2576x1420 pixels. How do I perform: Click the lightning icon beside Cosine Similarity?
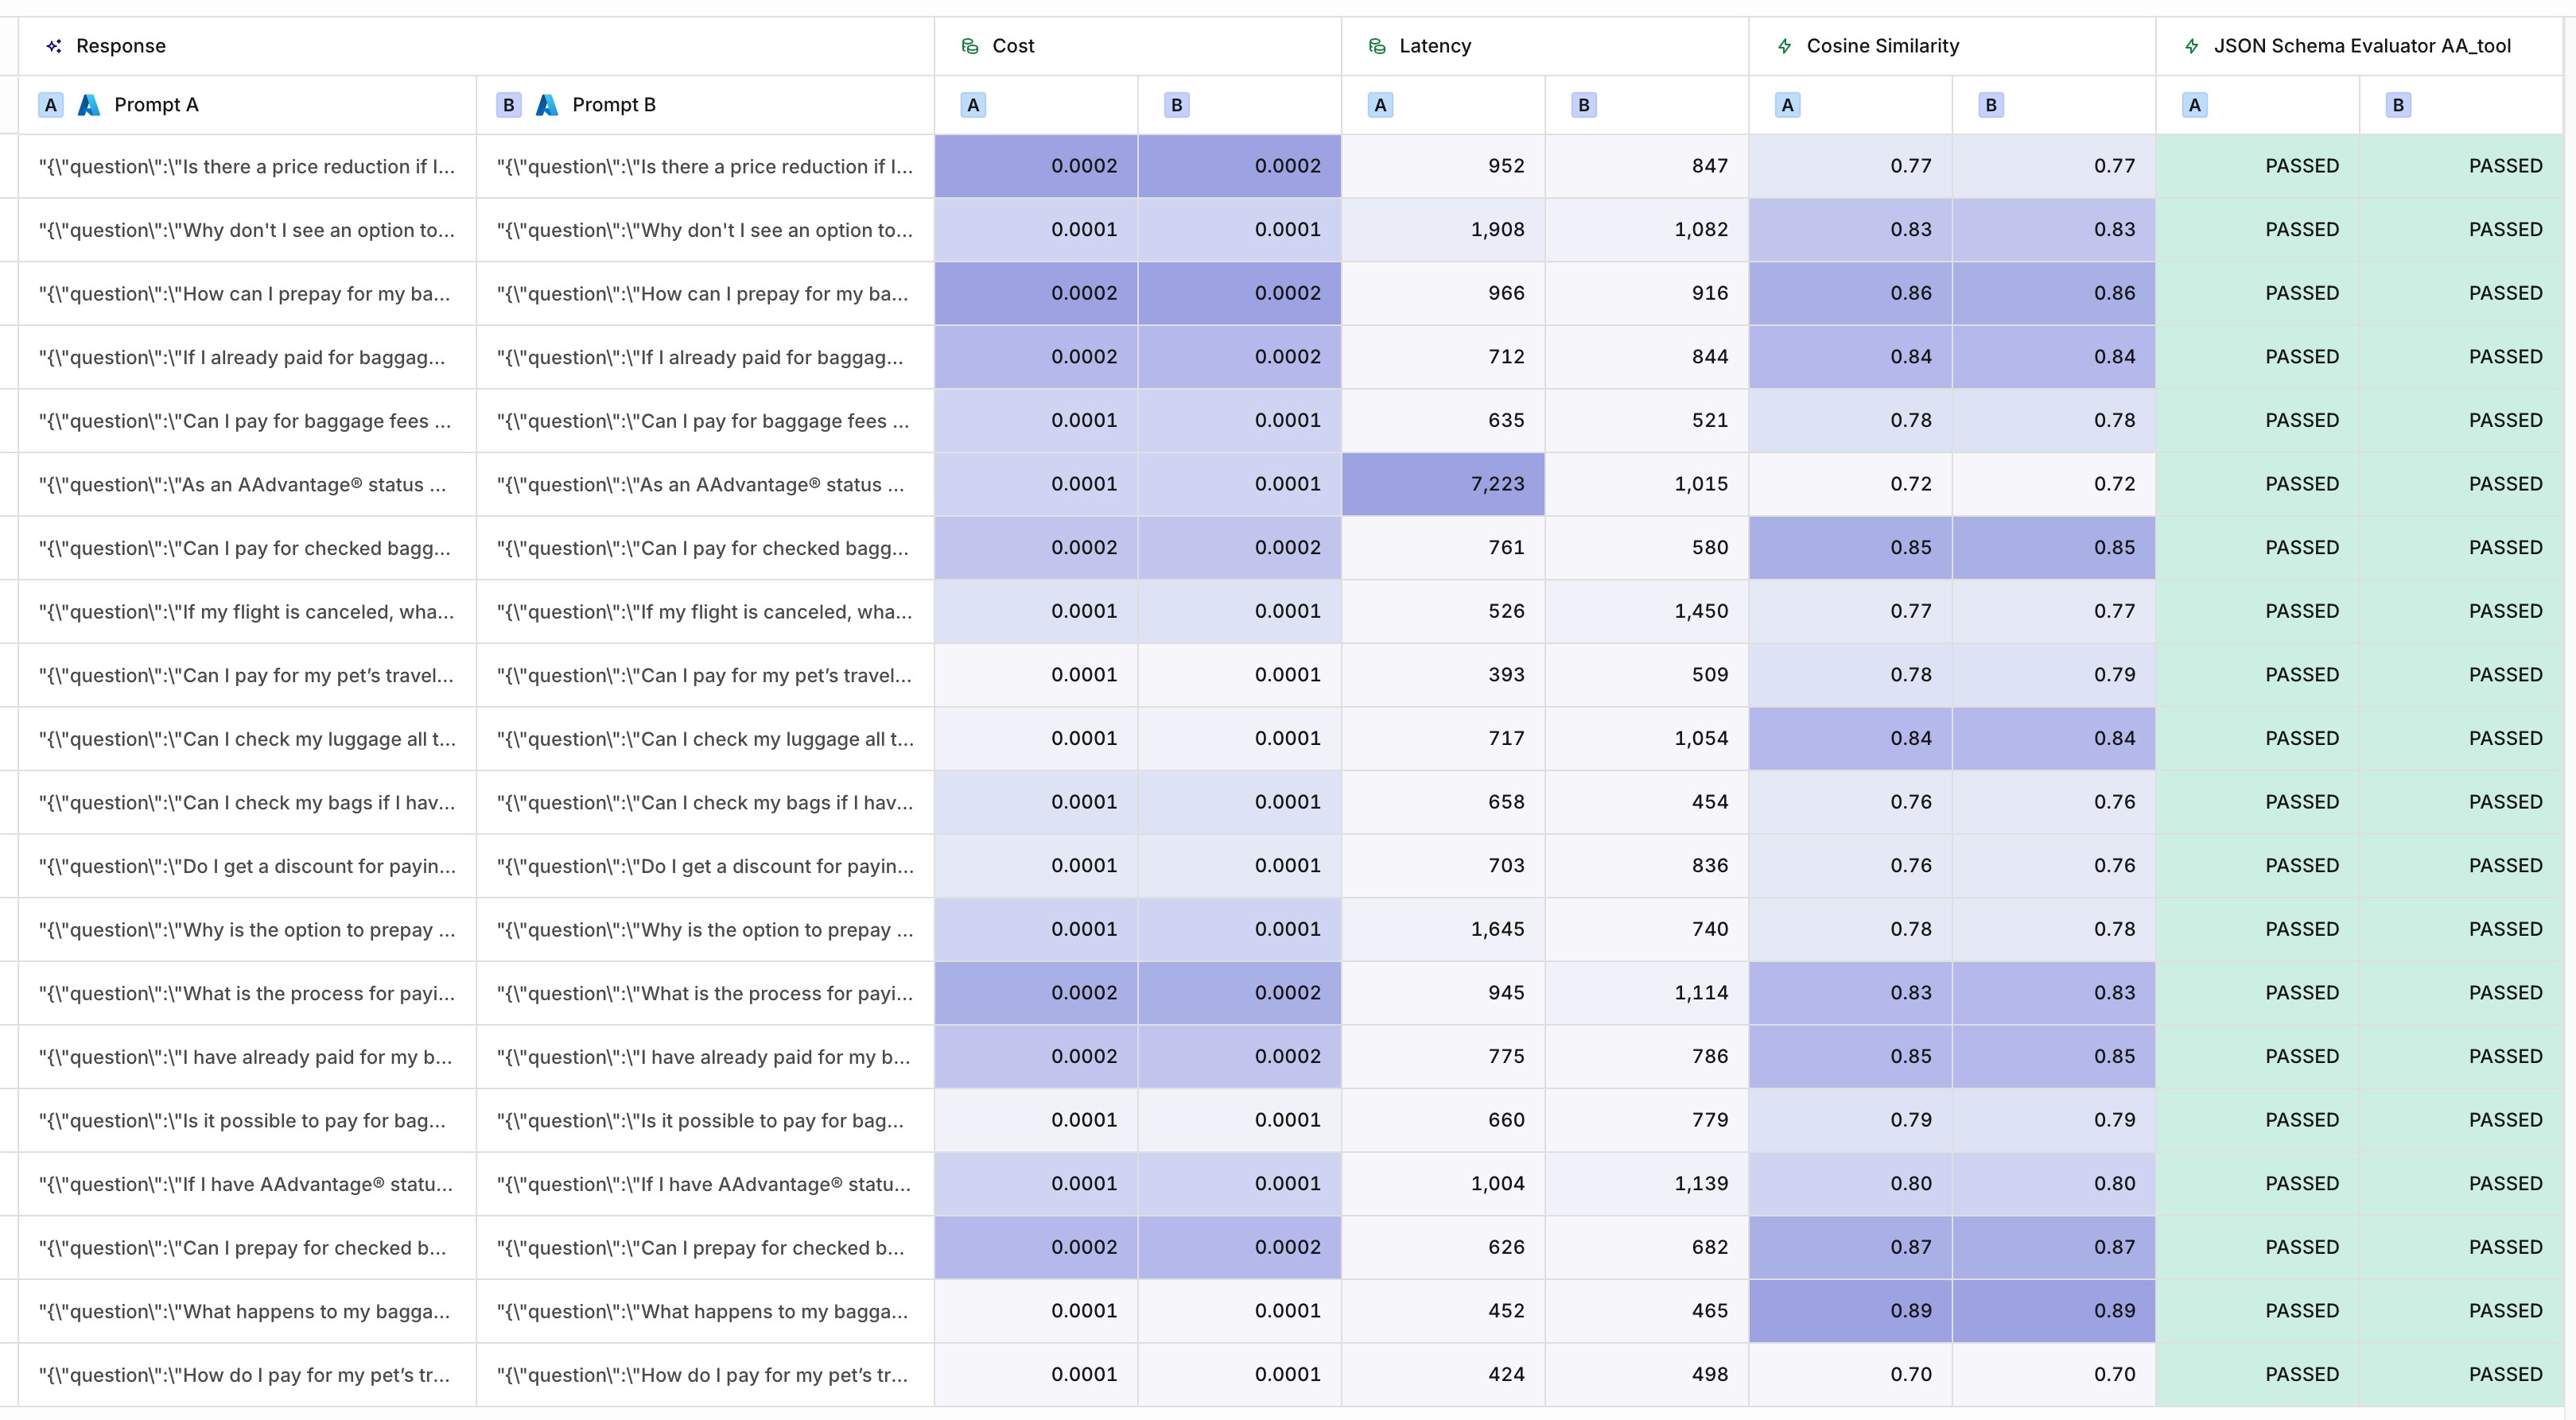click(1784, 46)
